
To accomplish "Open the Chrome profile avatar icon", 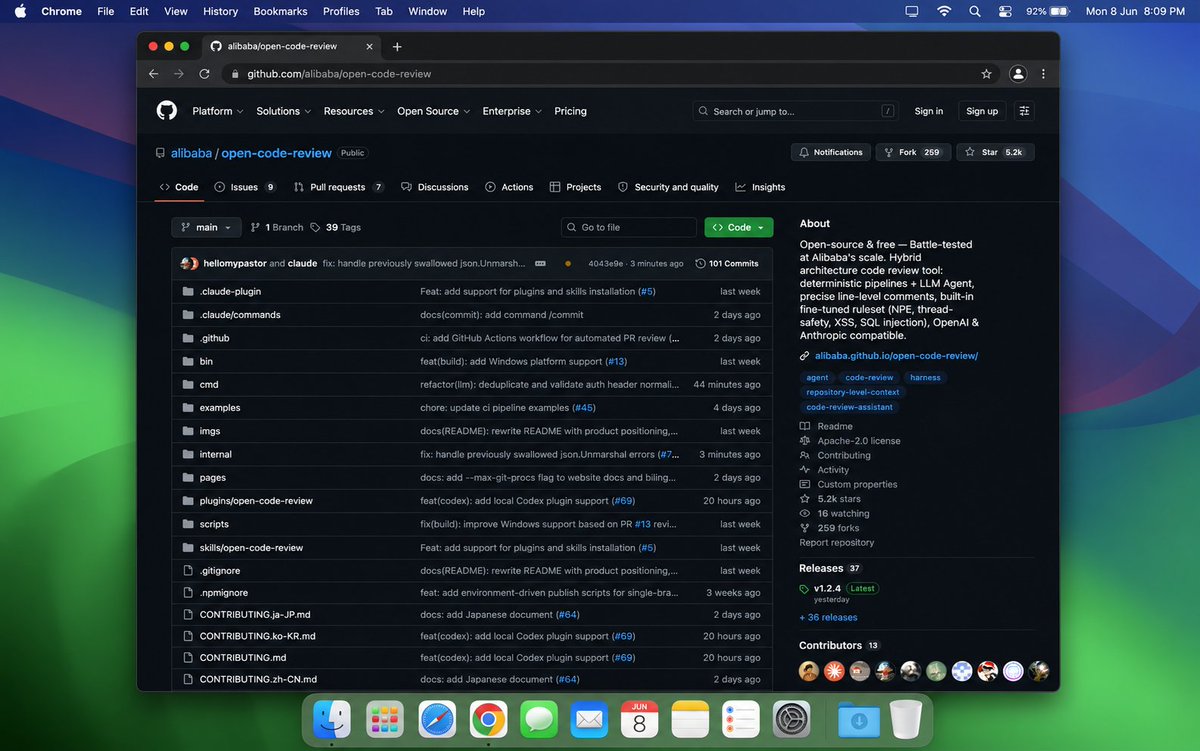I will (1018, 74).
